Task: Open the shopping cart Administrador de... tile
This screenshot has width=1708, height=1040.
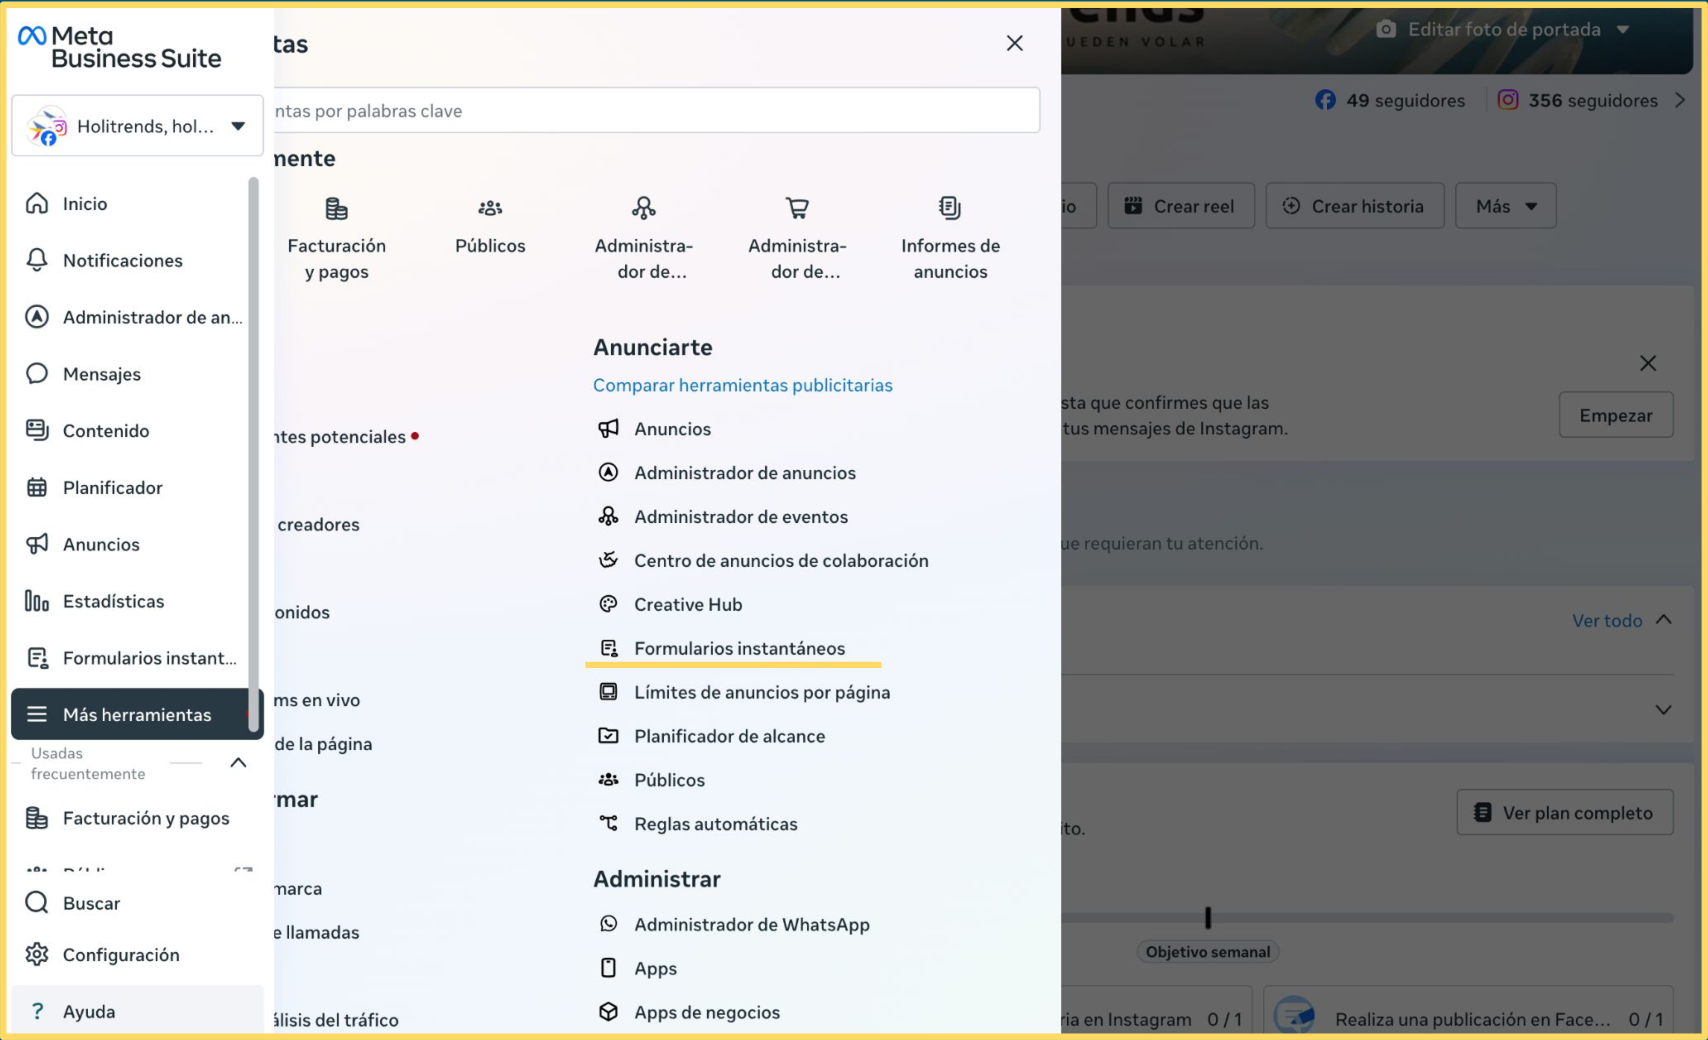Action: point(797,239)
